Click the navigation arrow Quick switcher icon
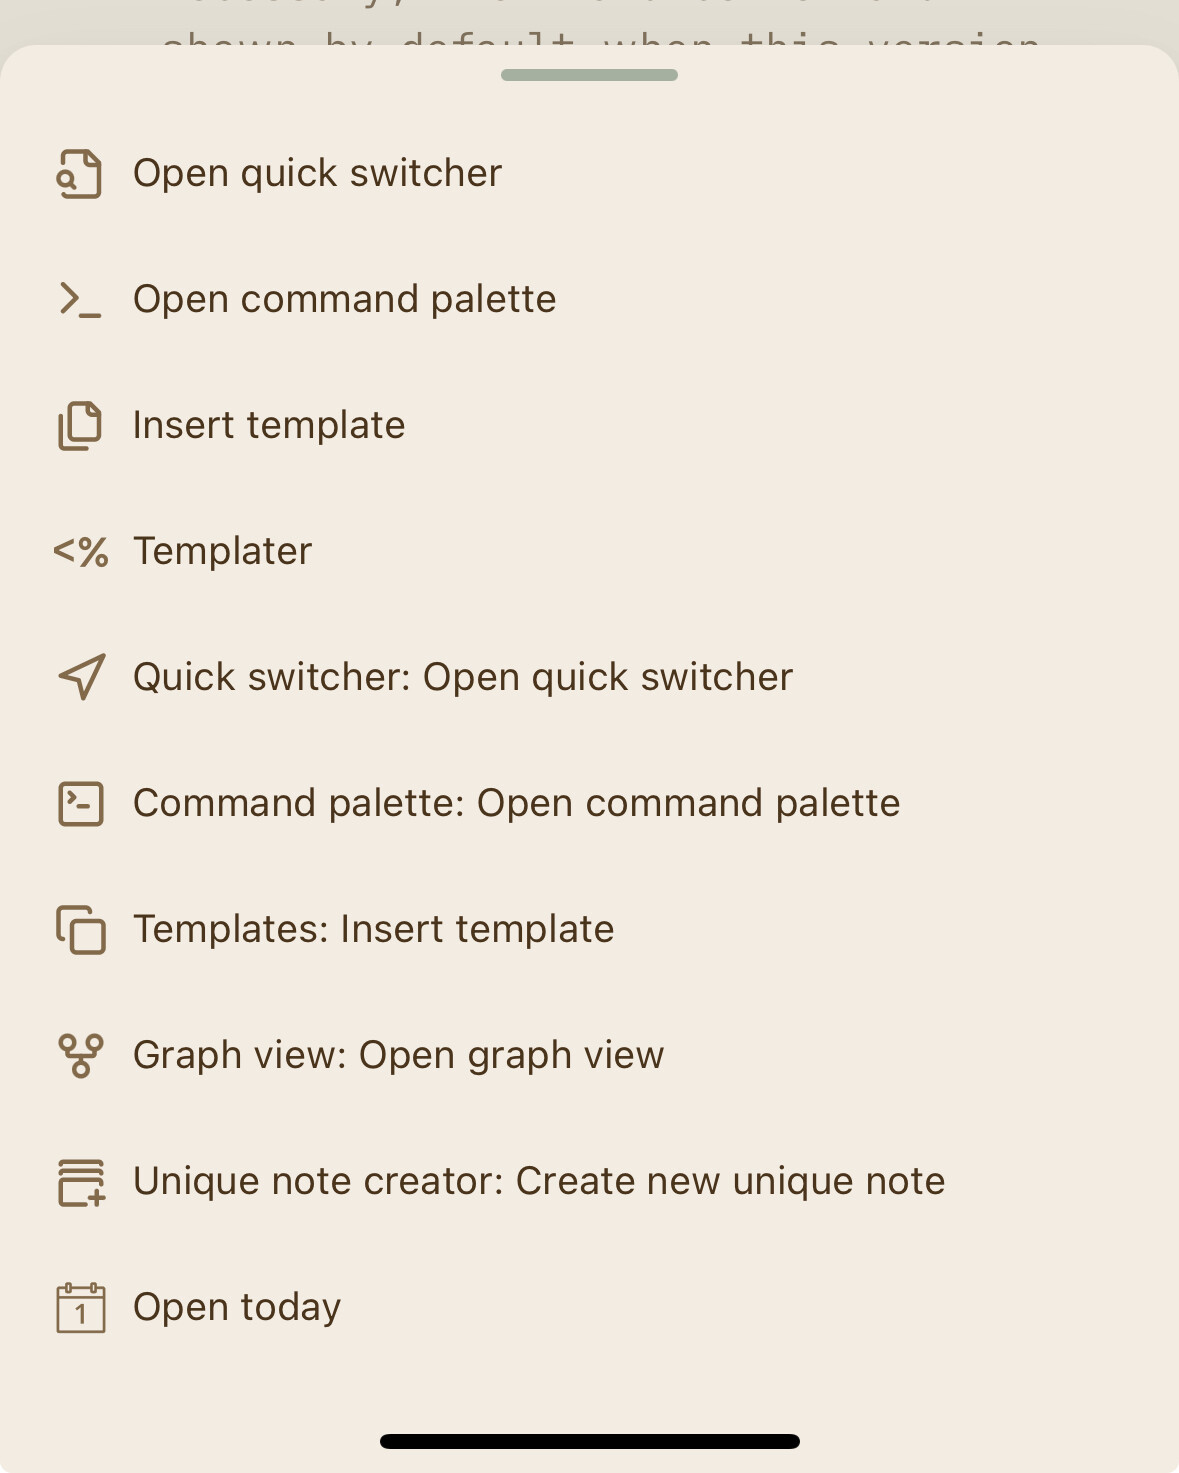Viewport: 1179px width, 1473px height. [81, 678]
